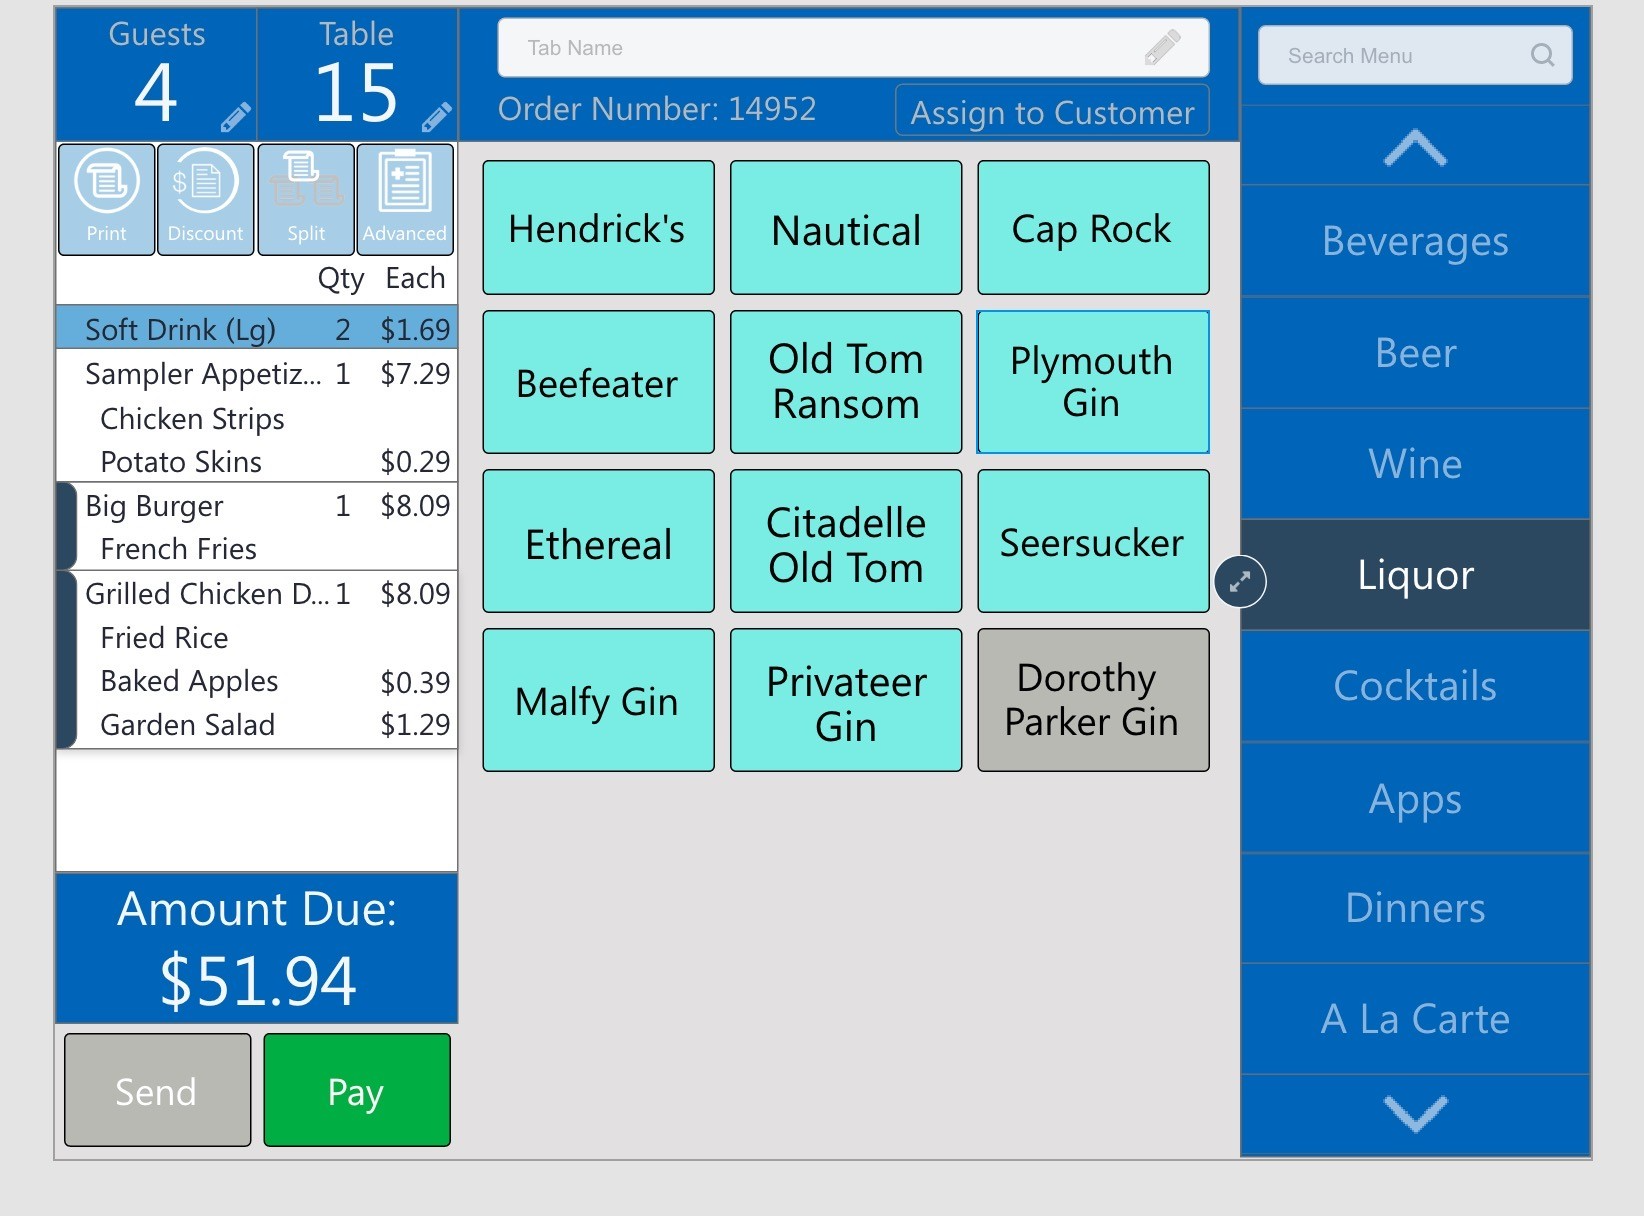Click the Amount Due $51.94 total

(257, 948)
